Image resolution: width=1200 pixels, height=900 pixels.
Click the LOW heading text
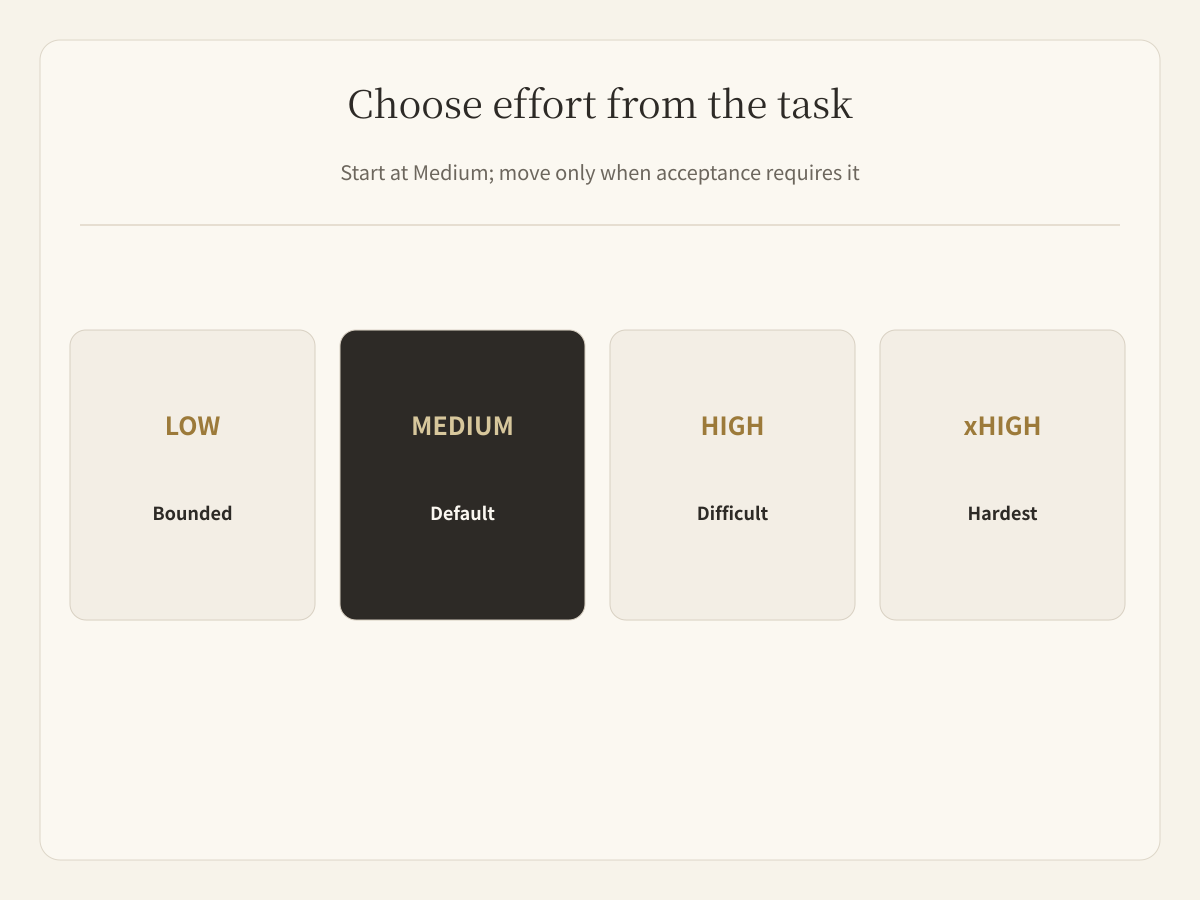tap(192, 426)
